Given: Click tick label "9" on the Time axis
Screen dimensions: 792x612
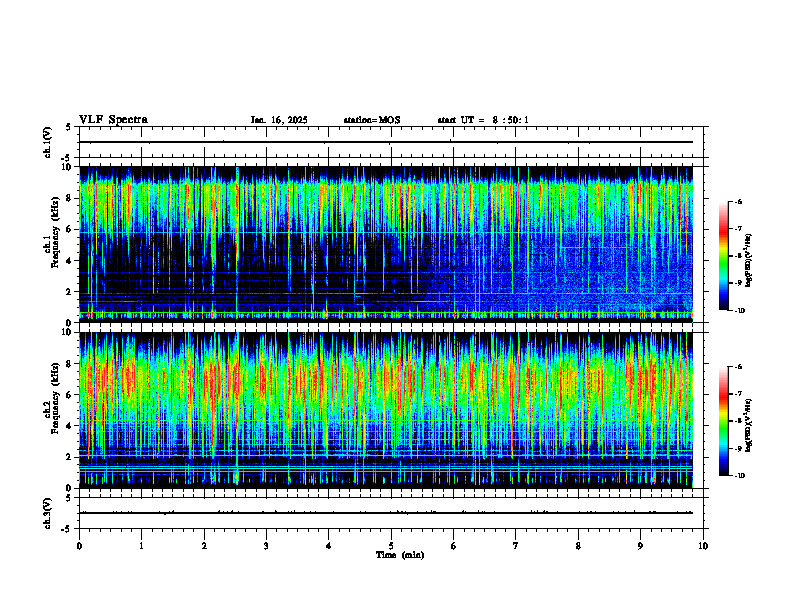Looking at the screenshot, I should coord(640,546).
